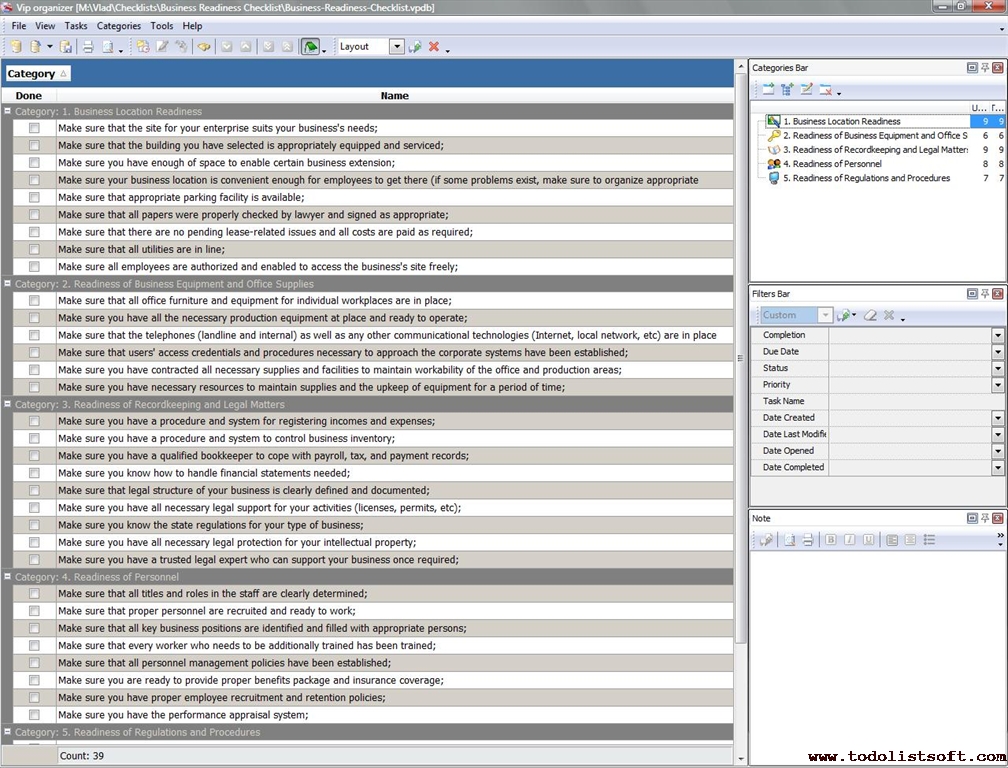The height and width of the screenshot is (768, 1008).
Task: Click the bullet list icon in Note toolbar
Action: [929, 540]
